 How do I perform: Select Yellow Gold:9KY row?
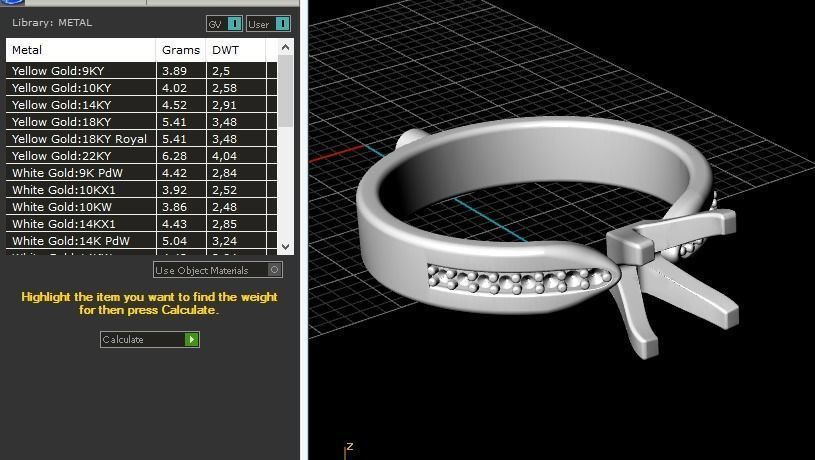141,71
